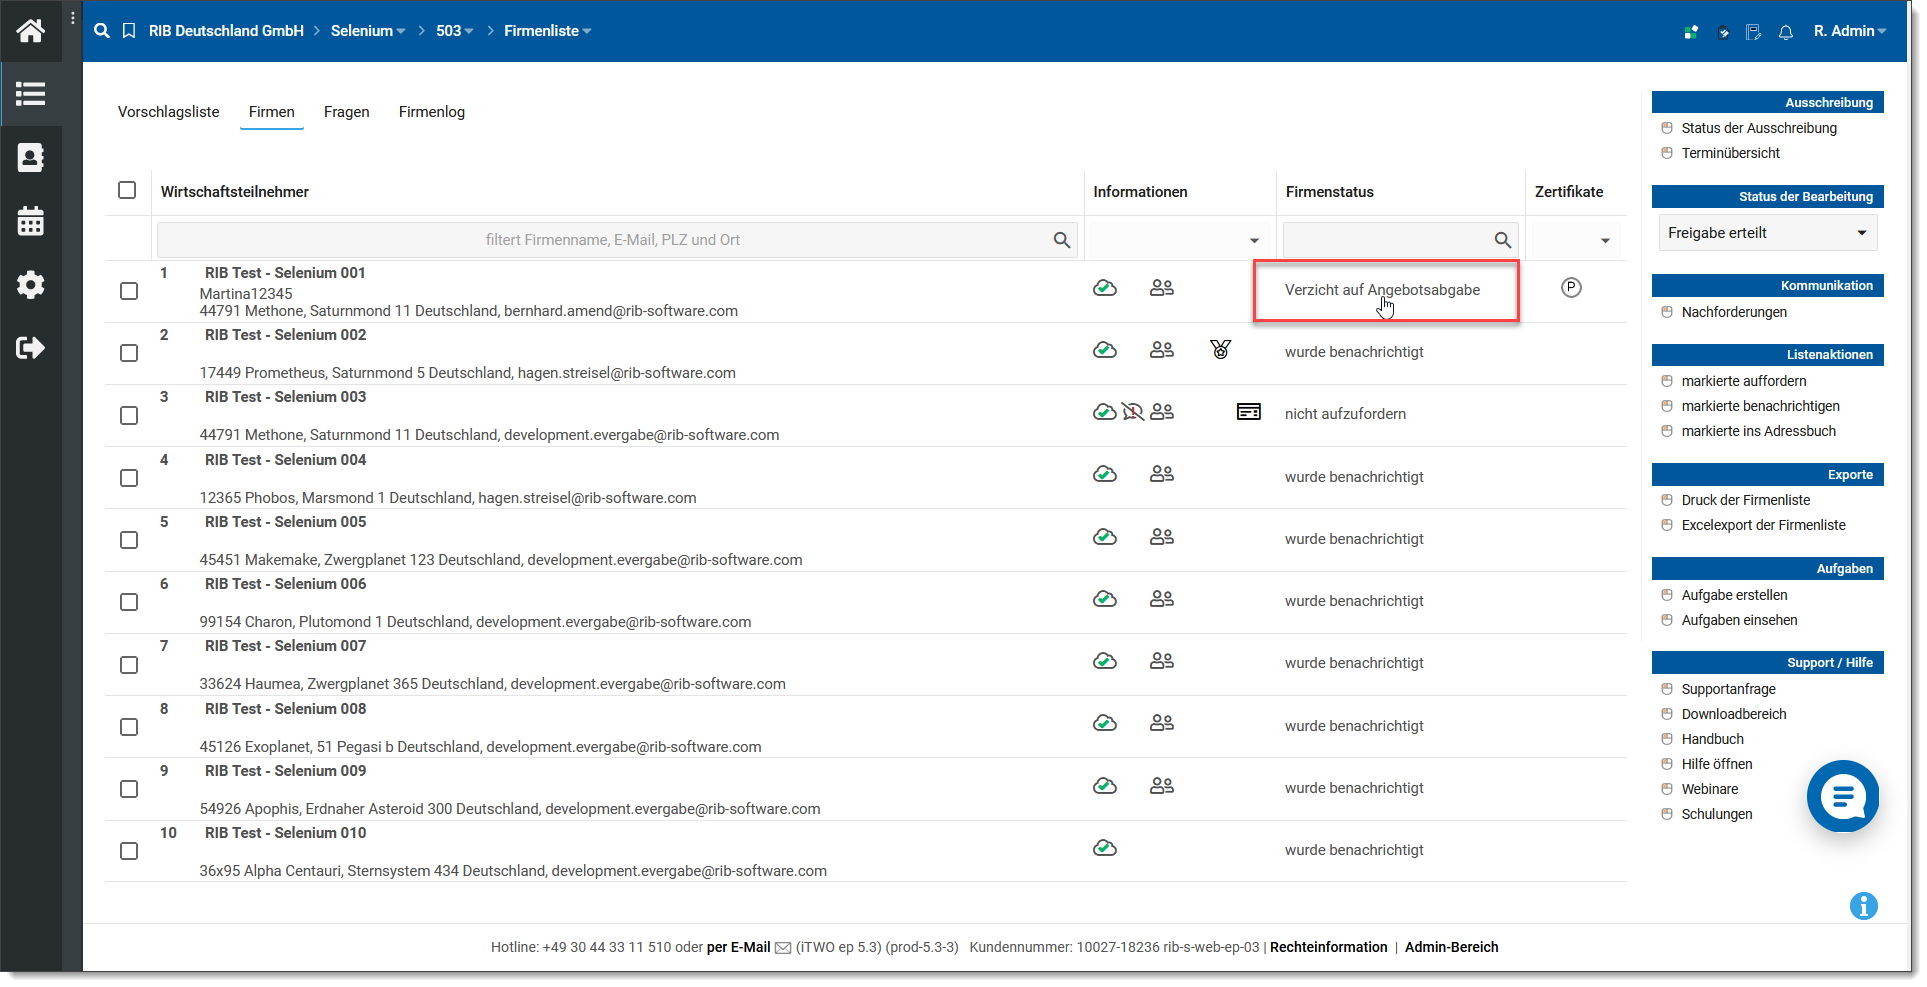
Task: Open the notifications bell
Action: point(1786,32)
